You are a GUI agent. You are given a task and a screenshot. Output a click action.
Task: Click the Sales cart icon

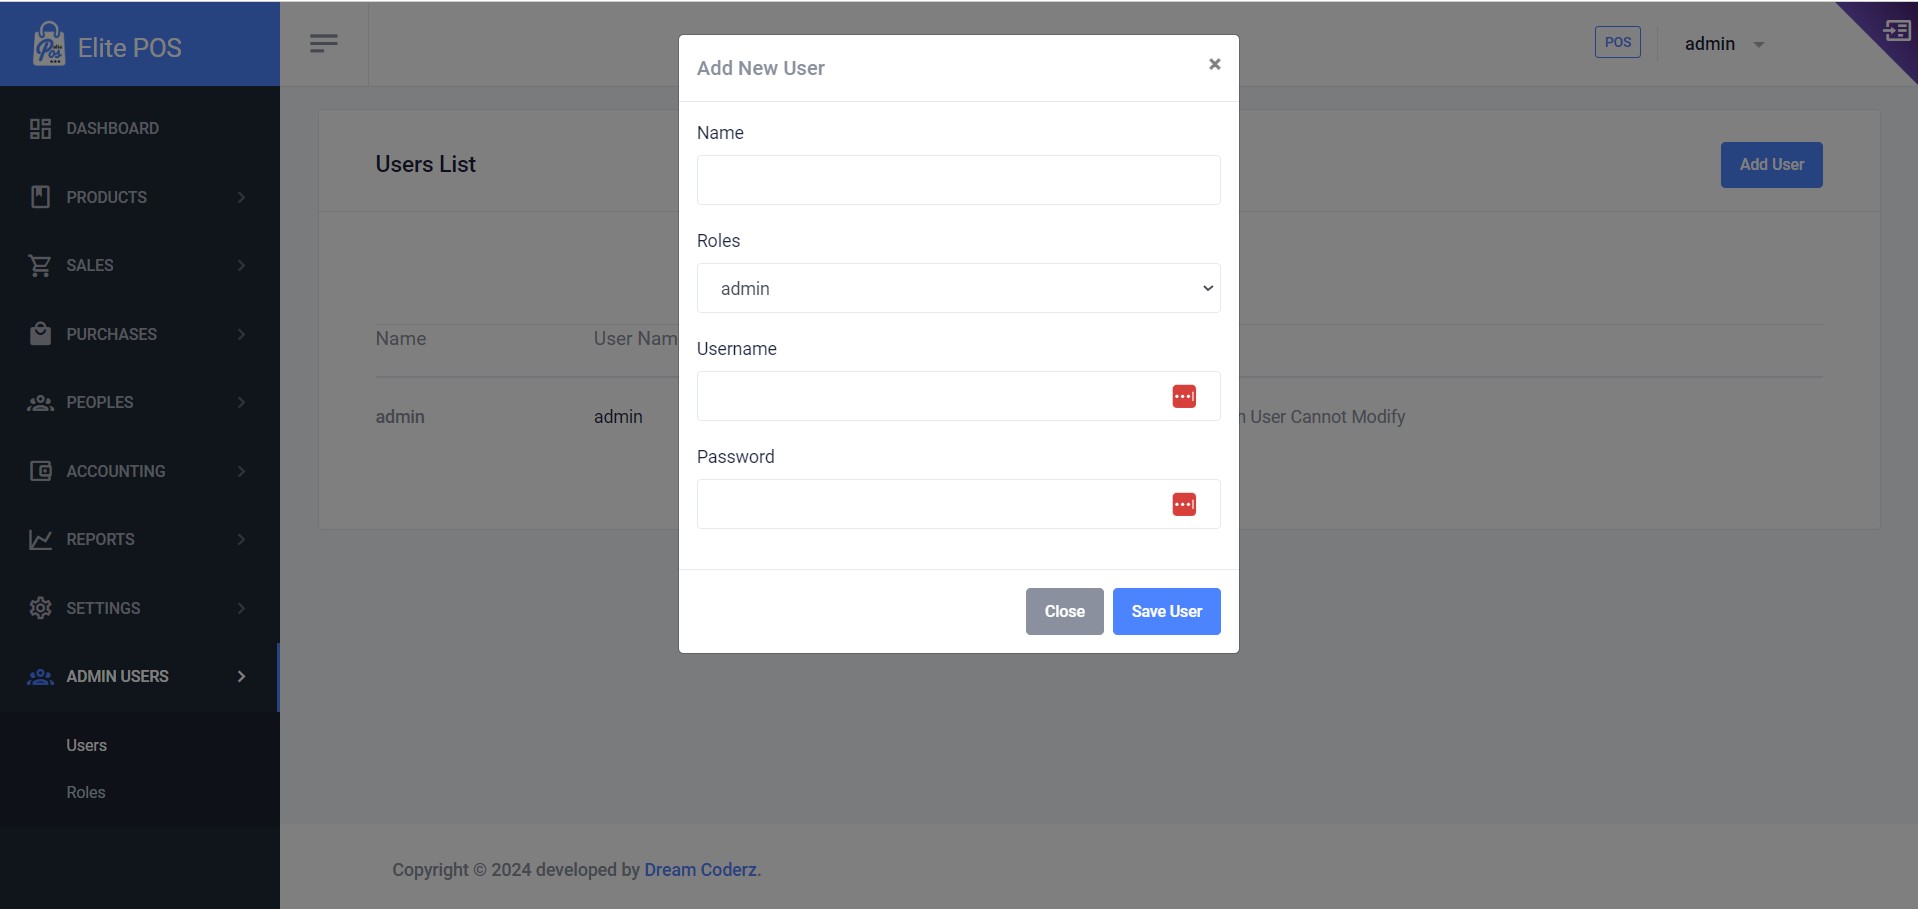40,266
